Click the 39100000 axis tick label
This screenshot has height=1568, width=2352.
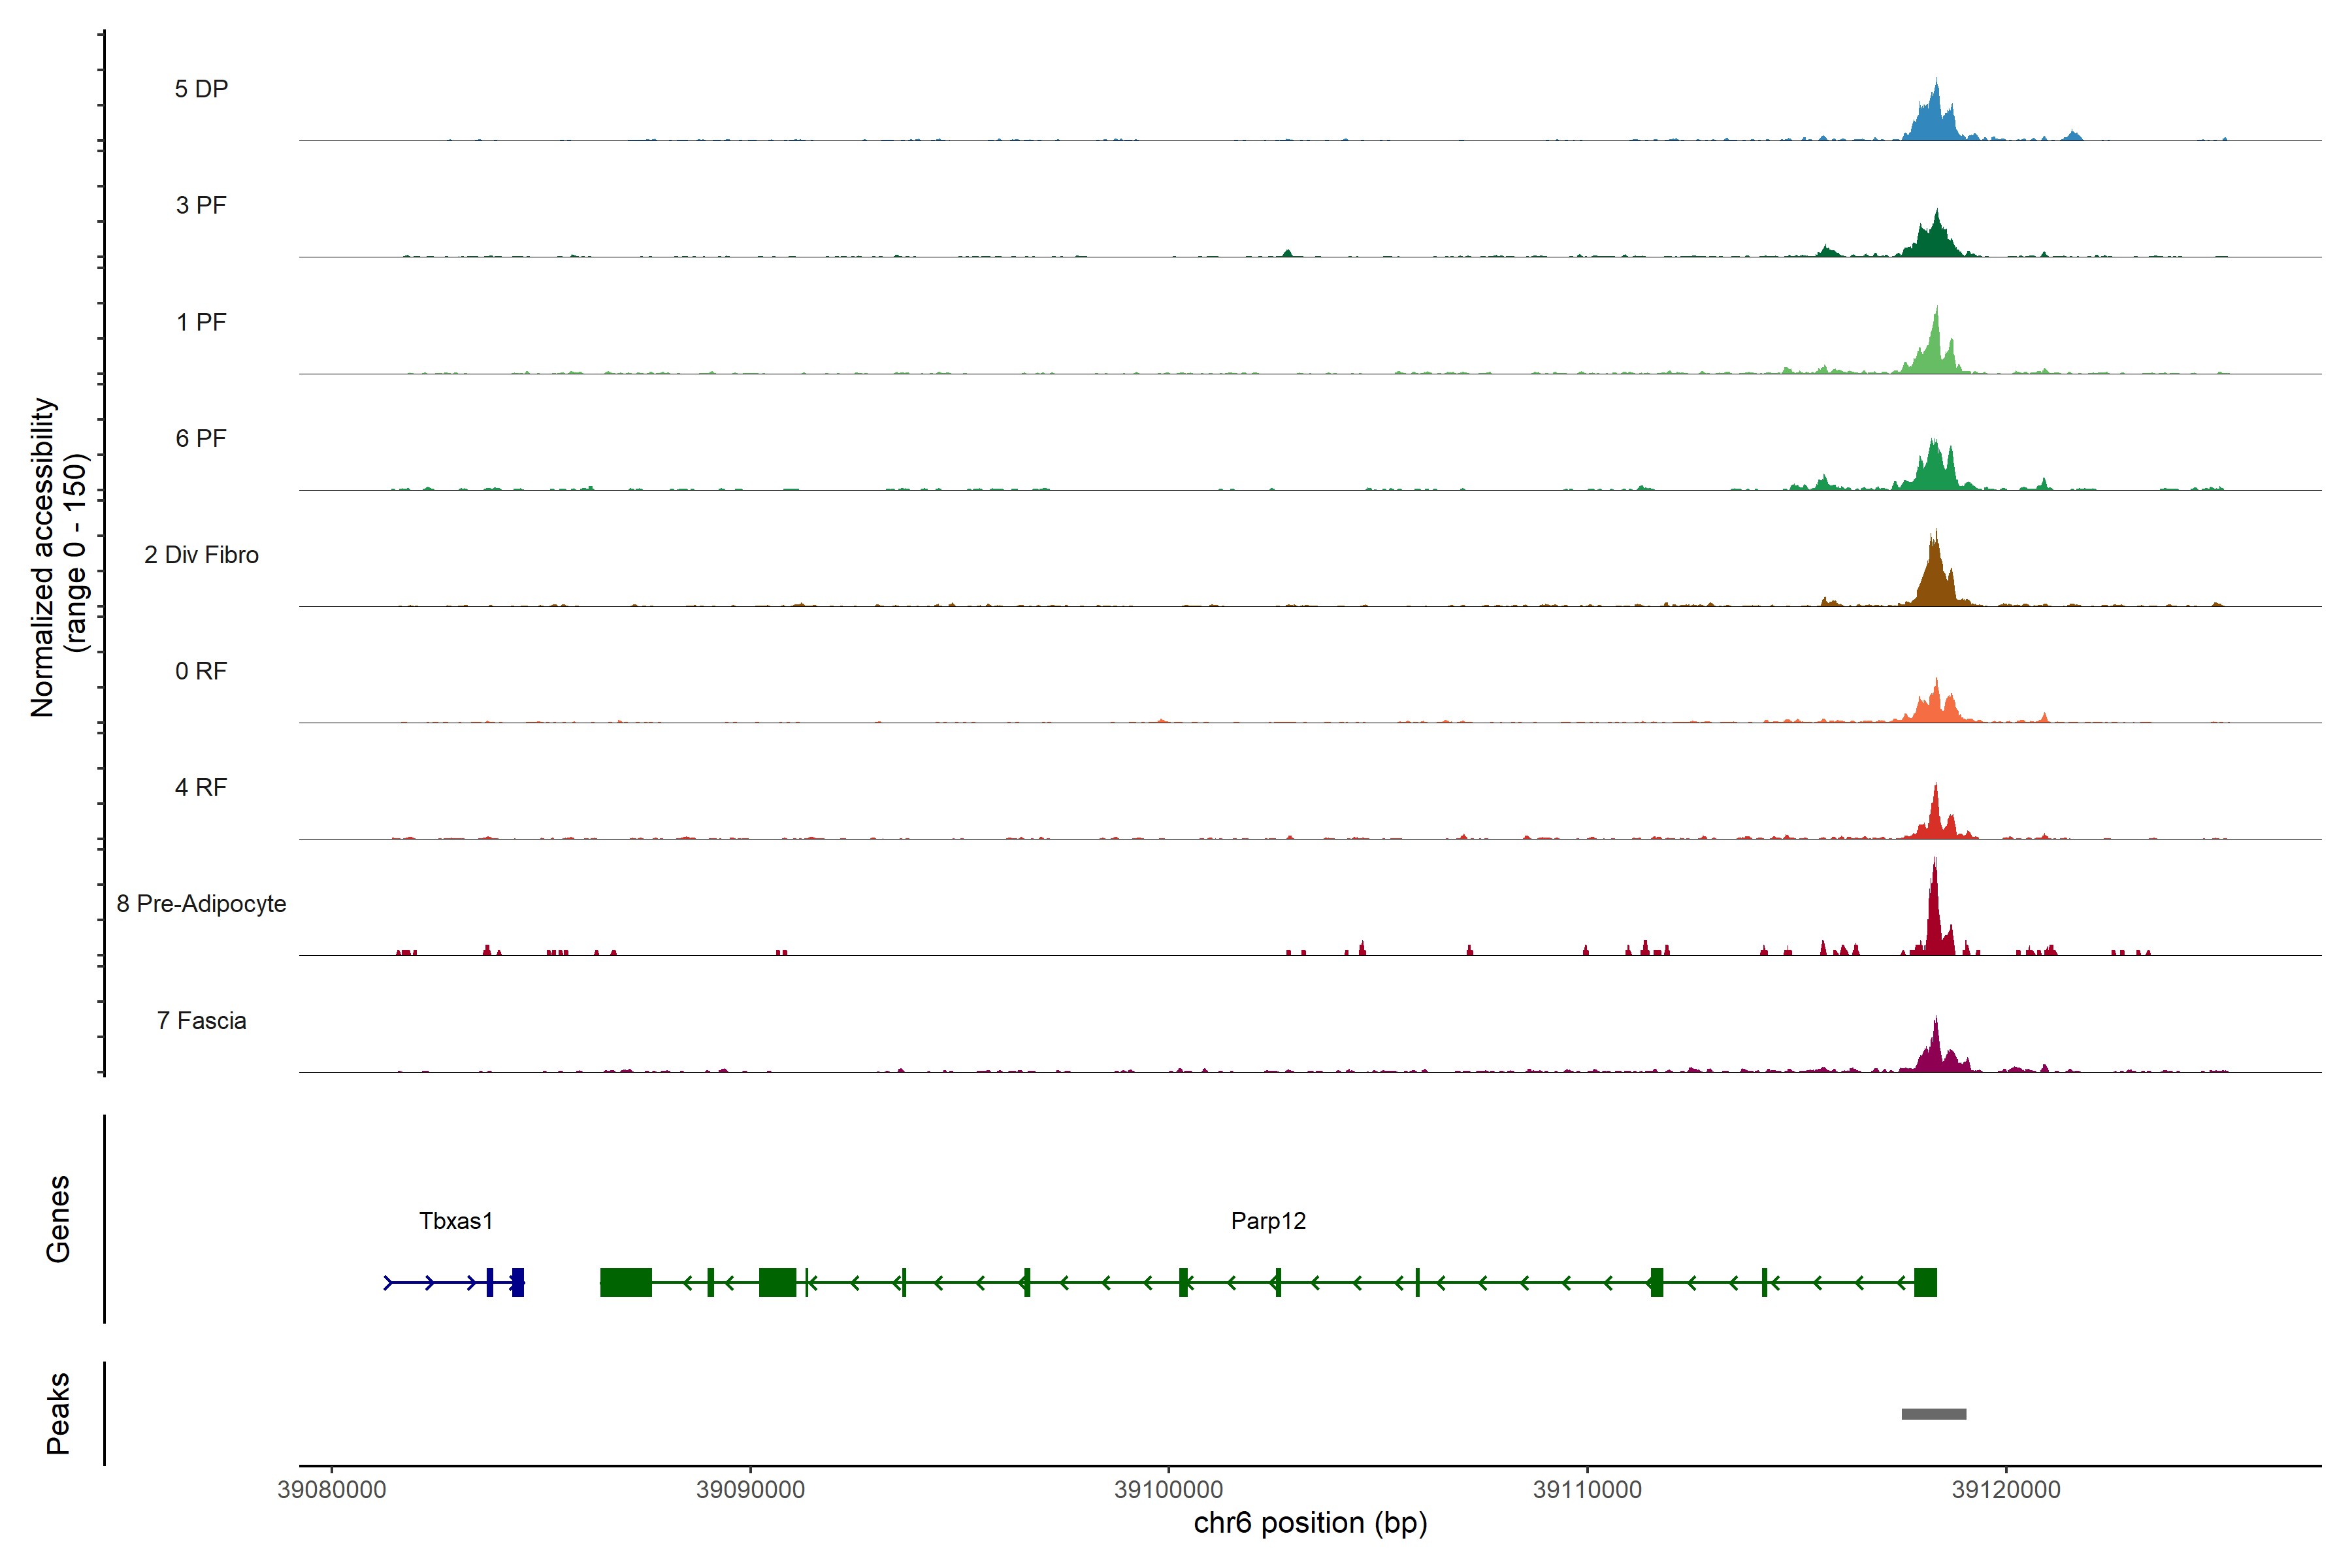(x=1168, y=1490)
